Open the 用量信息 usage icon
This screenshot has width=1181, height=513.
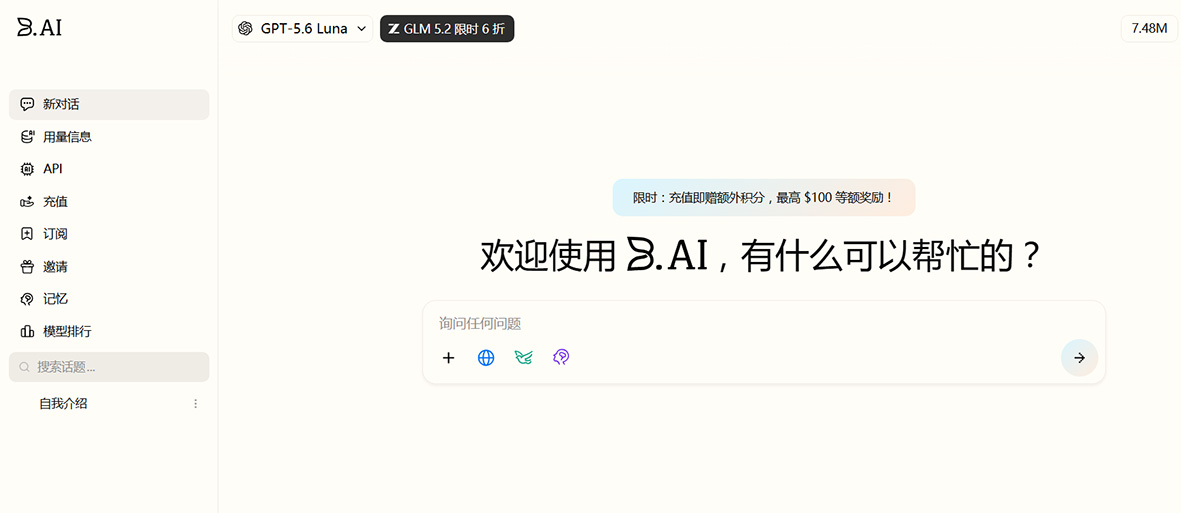click(27, 136)
